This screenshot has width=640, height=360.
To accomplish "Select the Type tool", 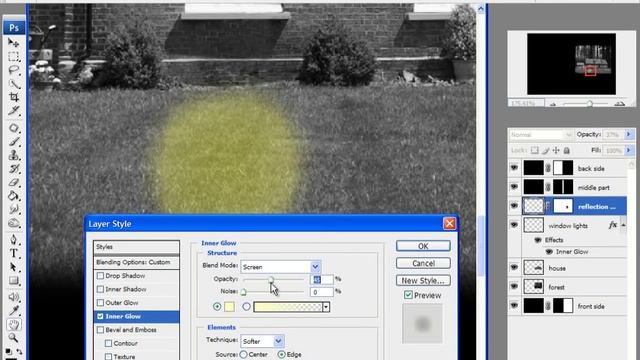I will point(13,253).
